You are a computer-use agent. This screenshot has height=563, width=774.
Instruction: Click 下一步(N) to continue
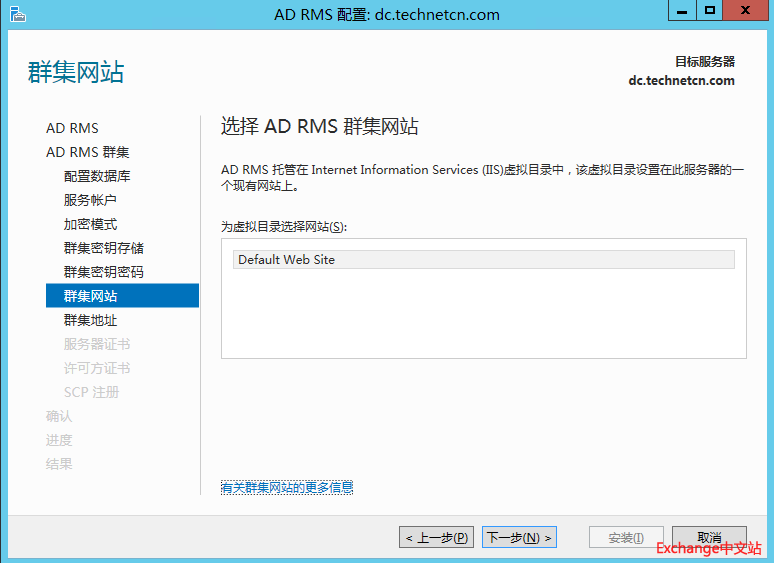pyautogui.click(x=519, y=538)
